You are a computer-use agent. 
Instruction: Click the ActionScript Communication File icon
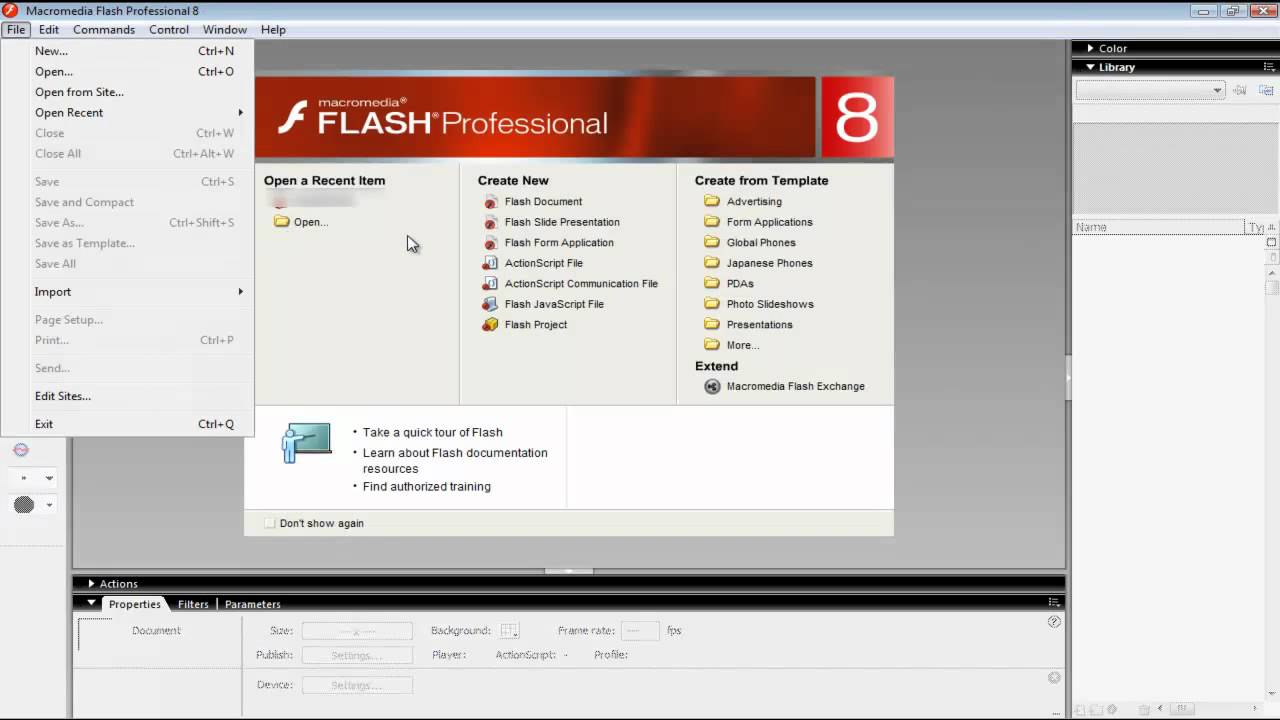(490, 284)
